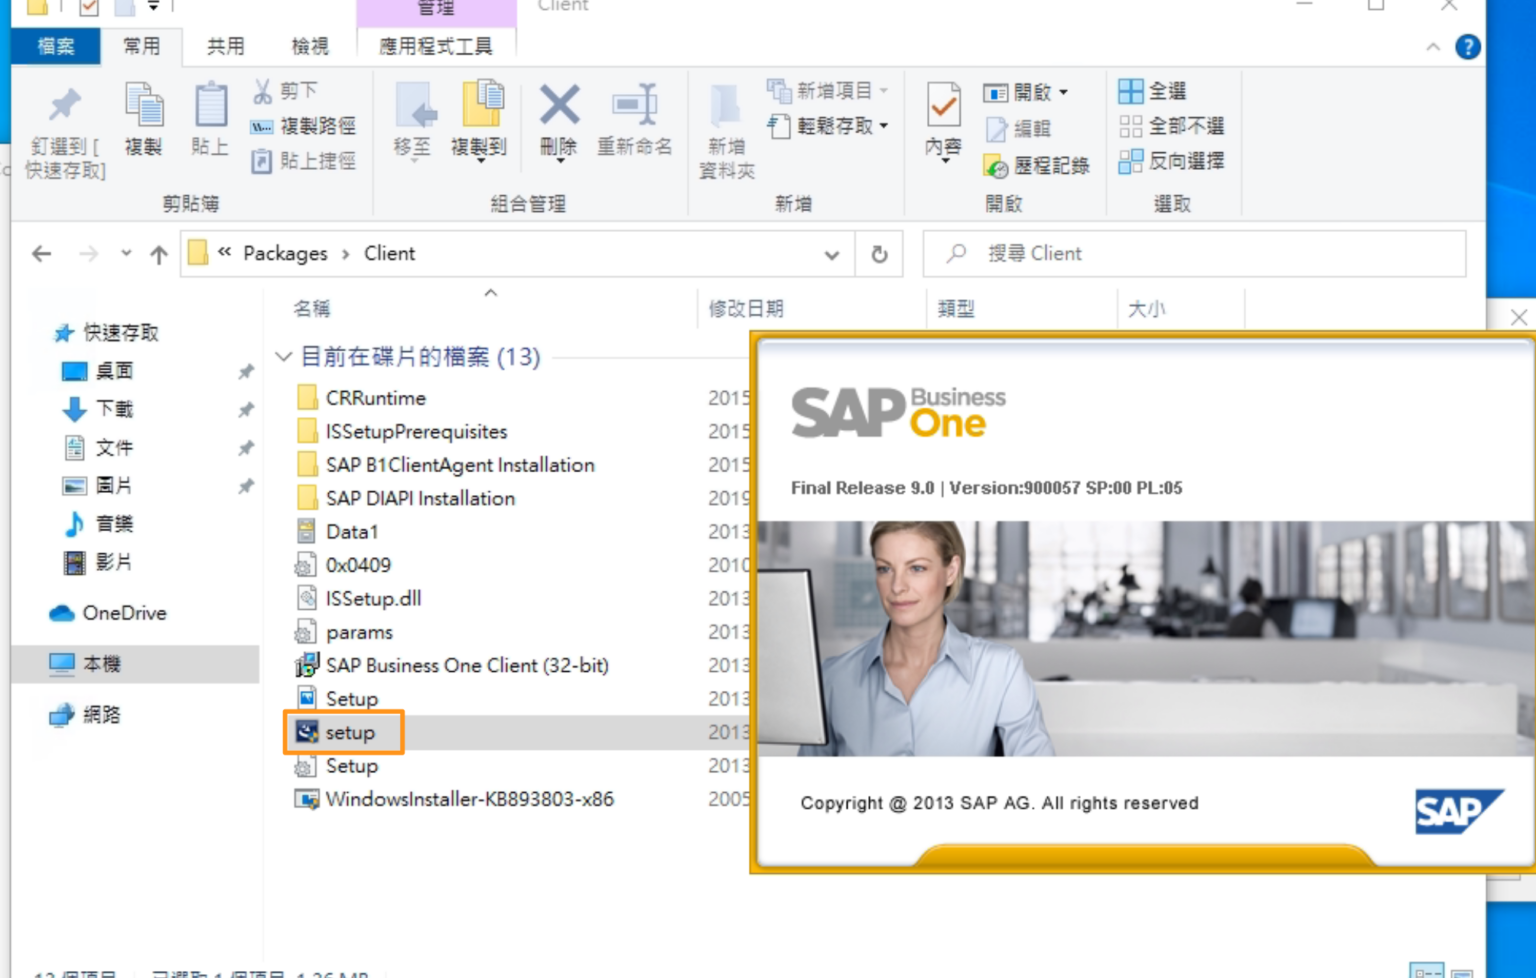Click the 歷程記錄 (History) icon

[1037, 166]
